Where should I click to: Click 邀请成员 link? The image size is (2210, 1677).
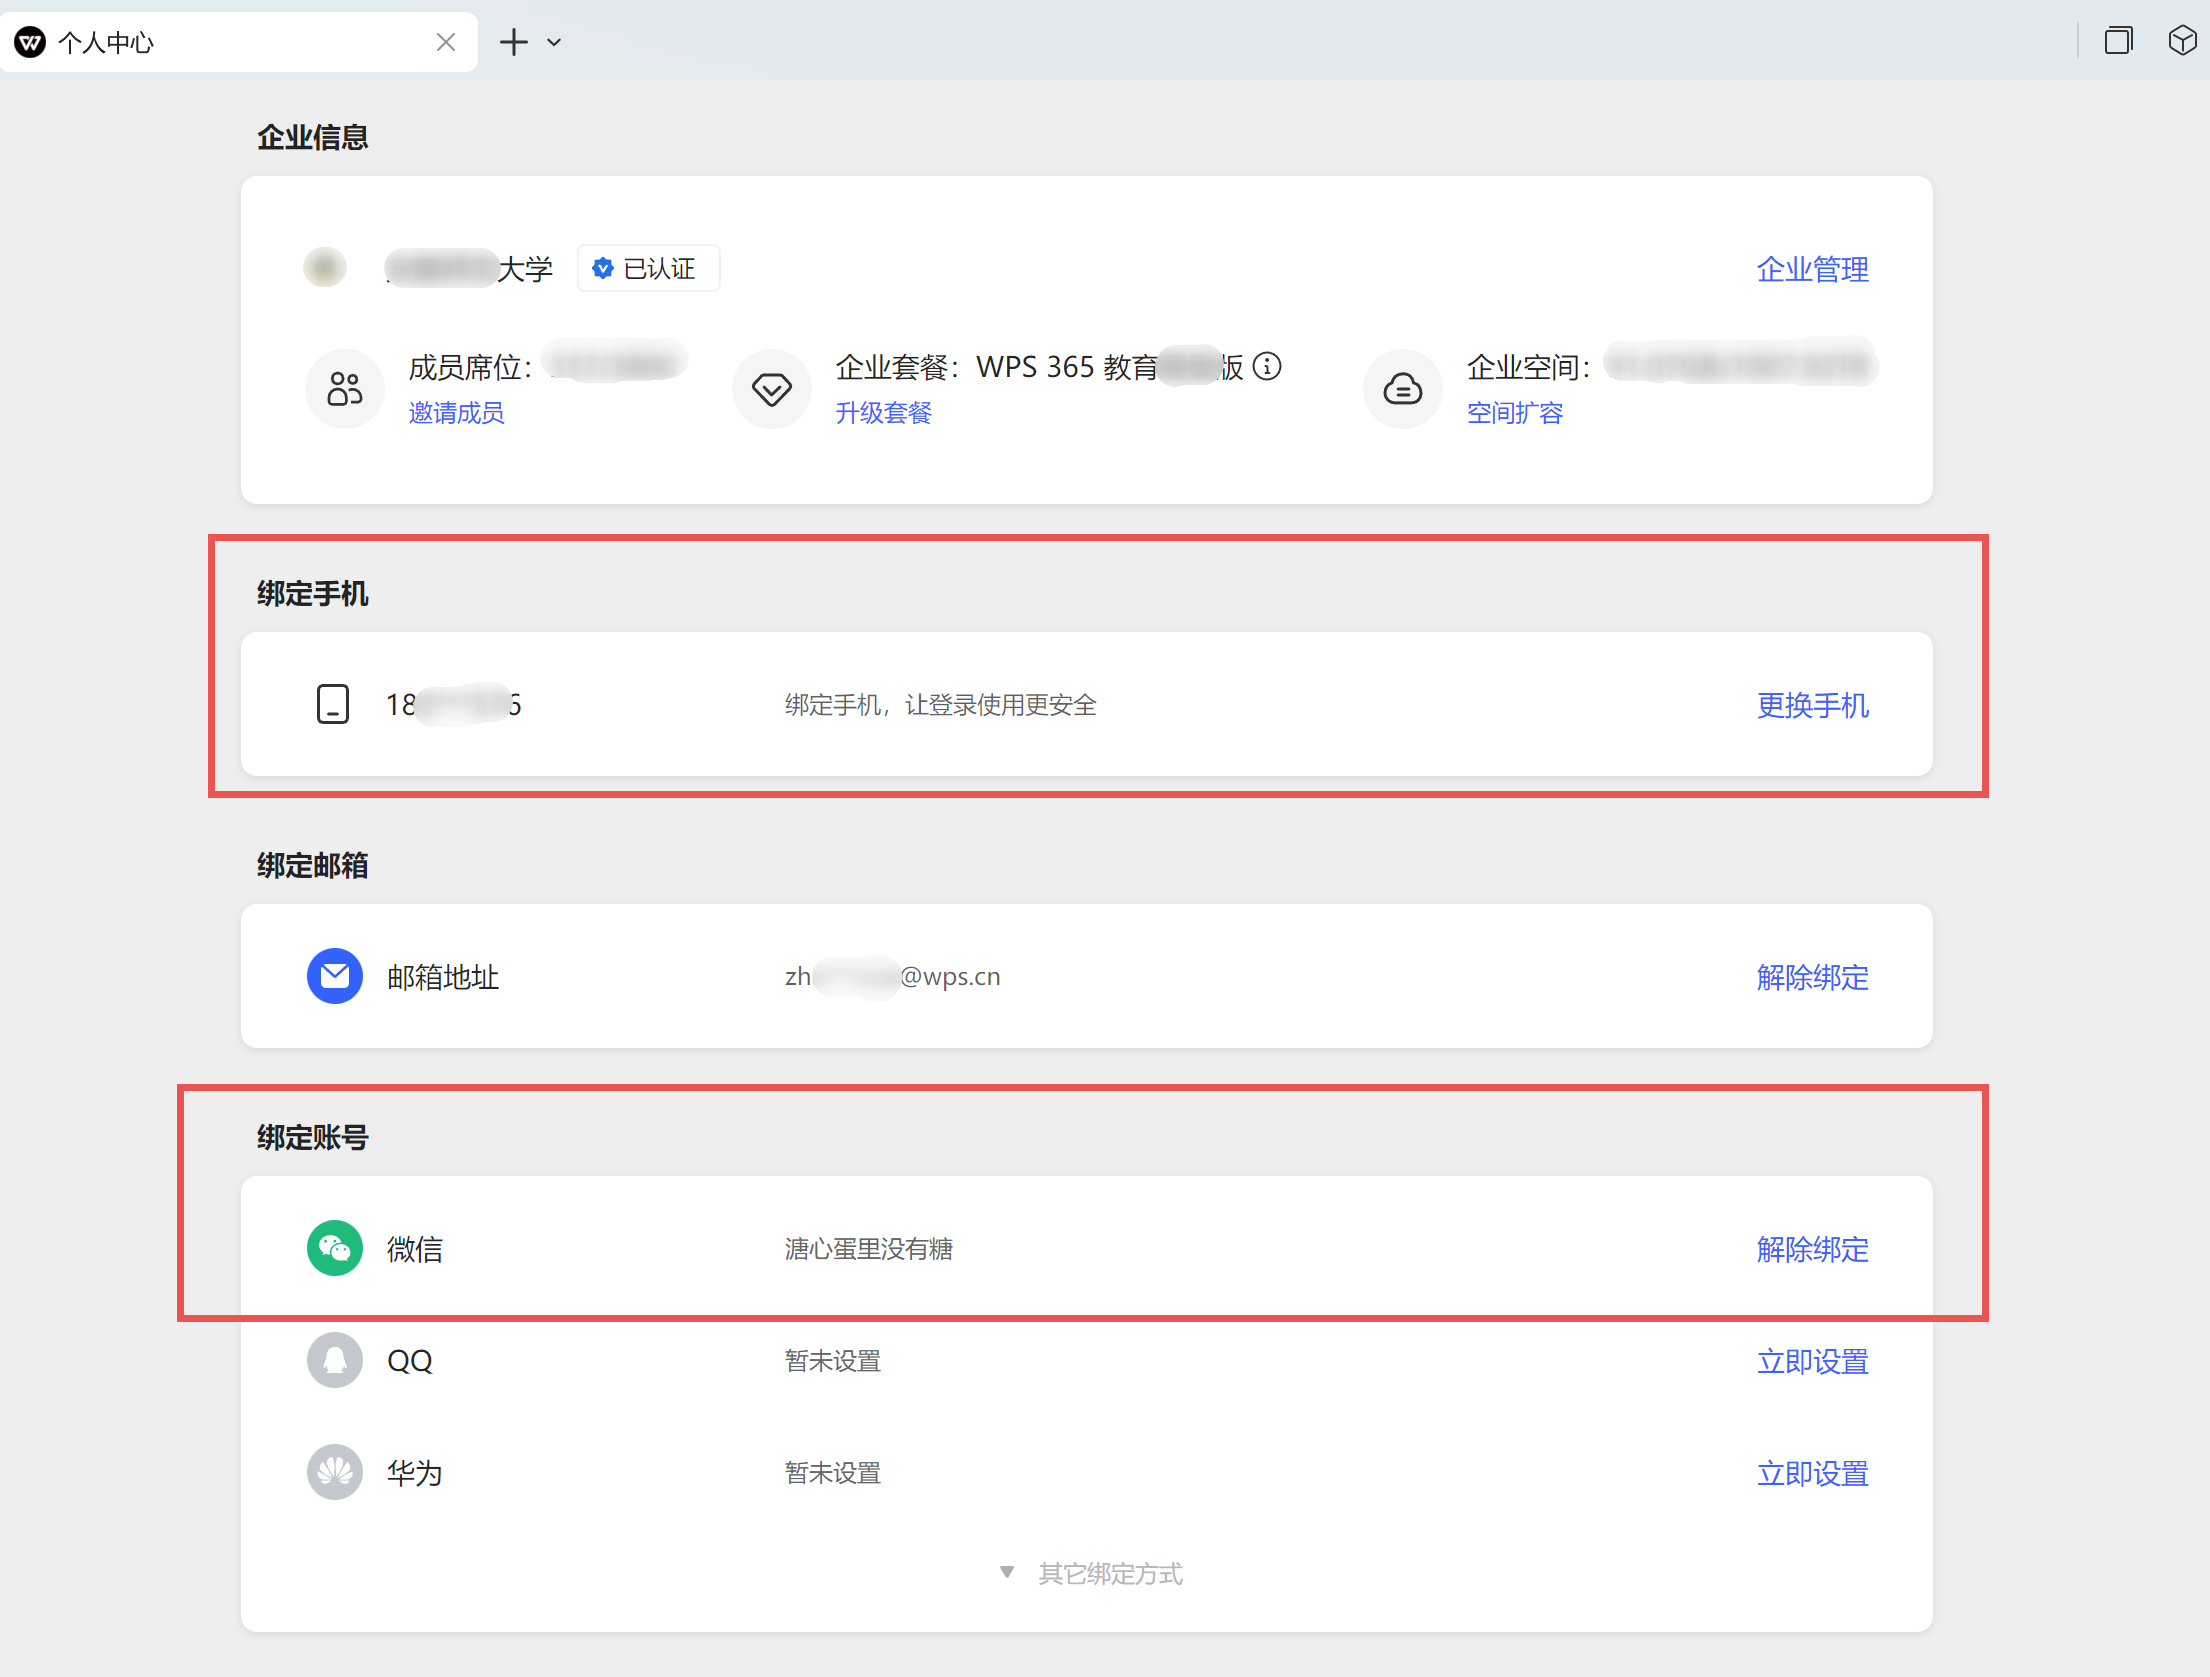click(x=456, y=413)
